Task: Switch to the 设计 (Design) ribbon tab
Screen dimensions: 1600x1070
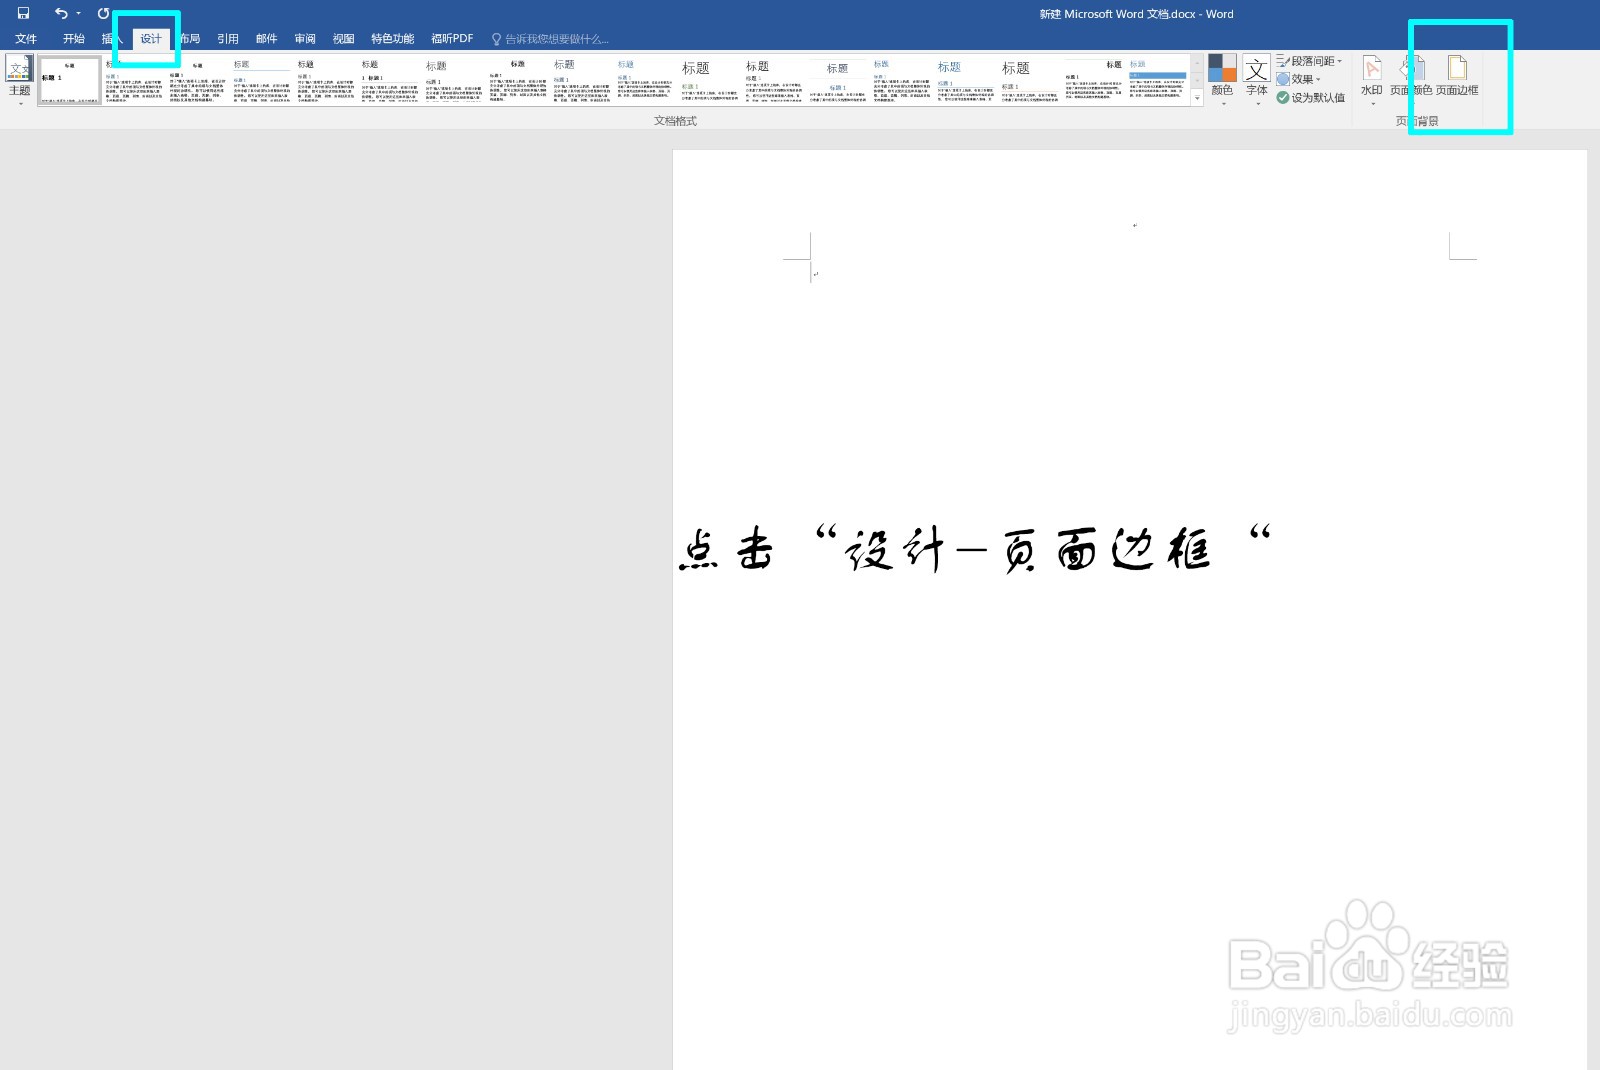Action: [x=151, y=38]
